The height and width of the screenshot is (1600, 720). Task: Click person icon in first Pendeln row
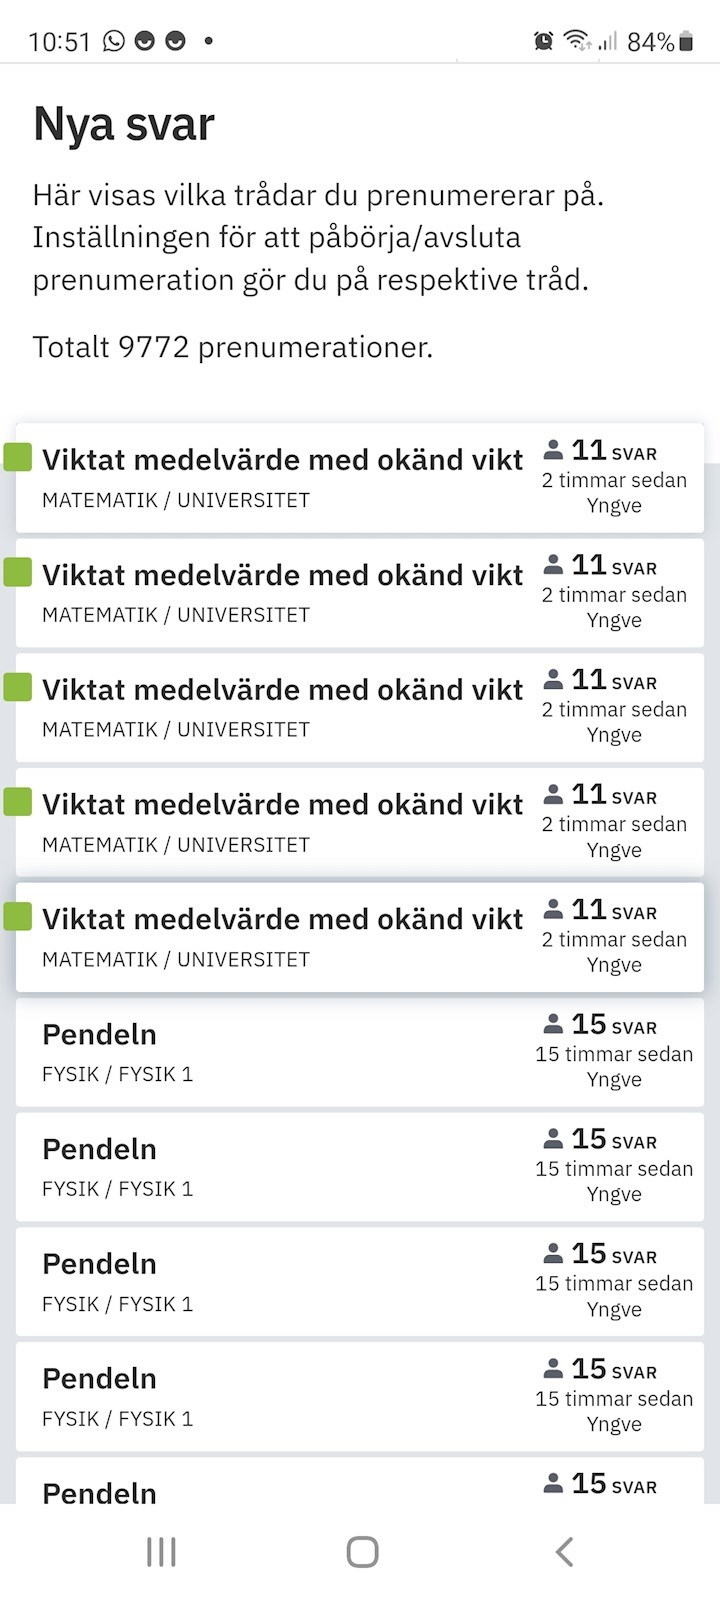pos(553,1024)
